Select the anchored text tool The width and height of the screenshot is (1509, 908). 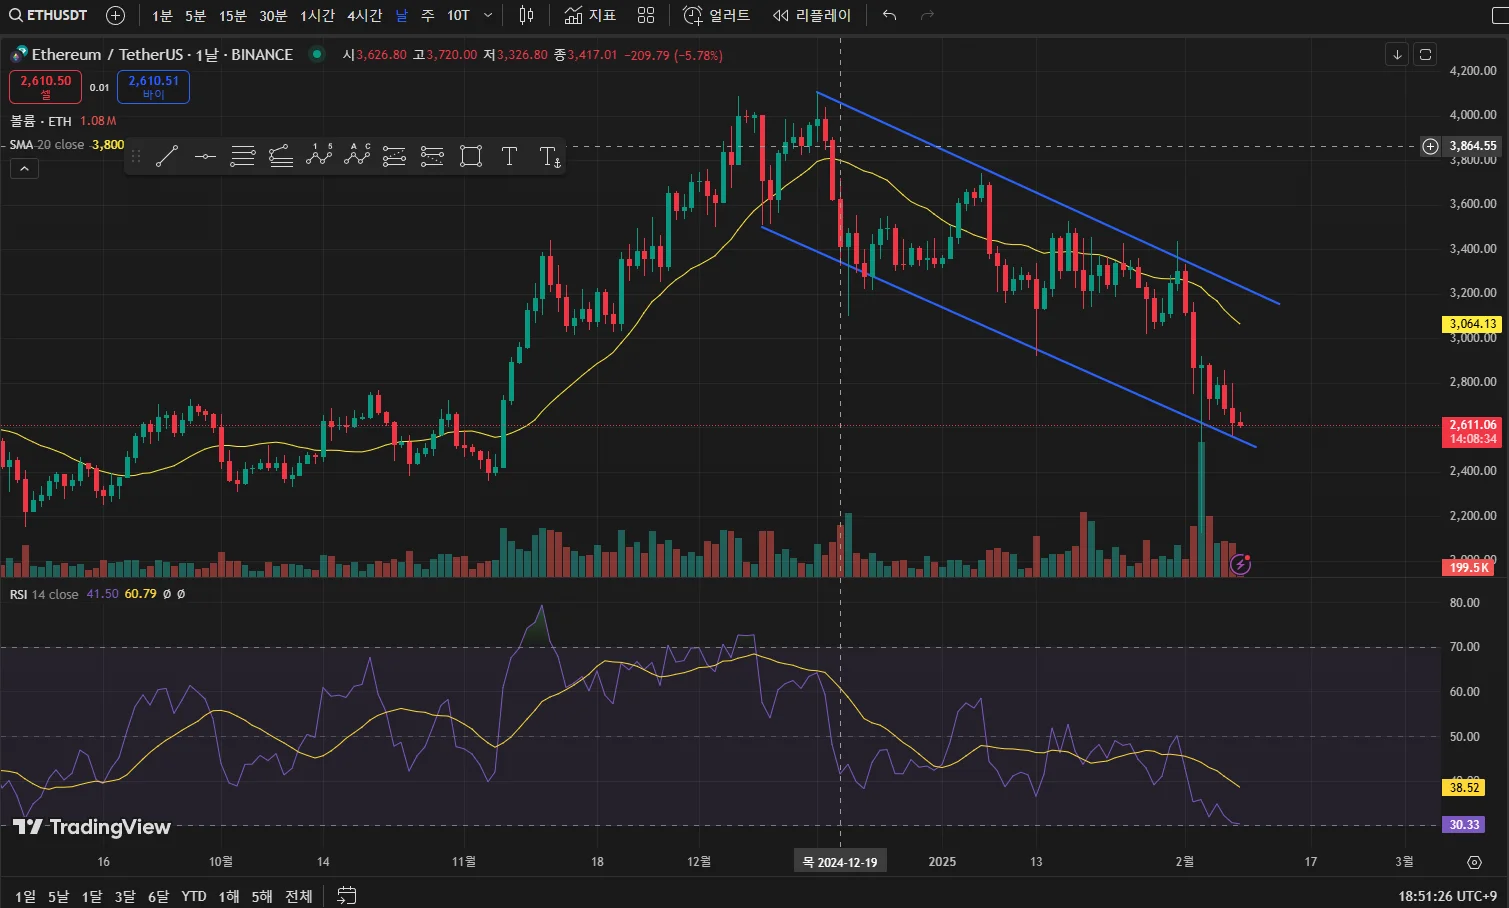549,156
